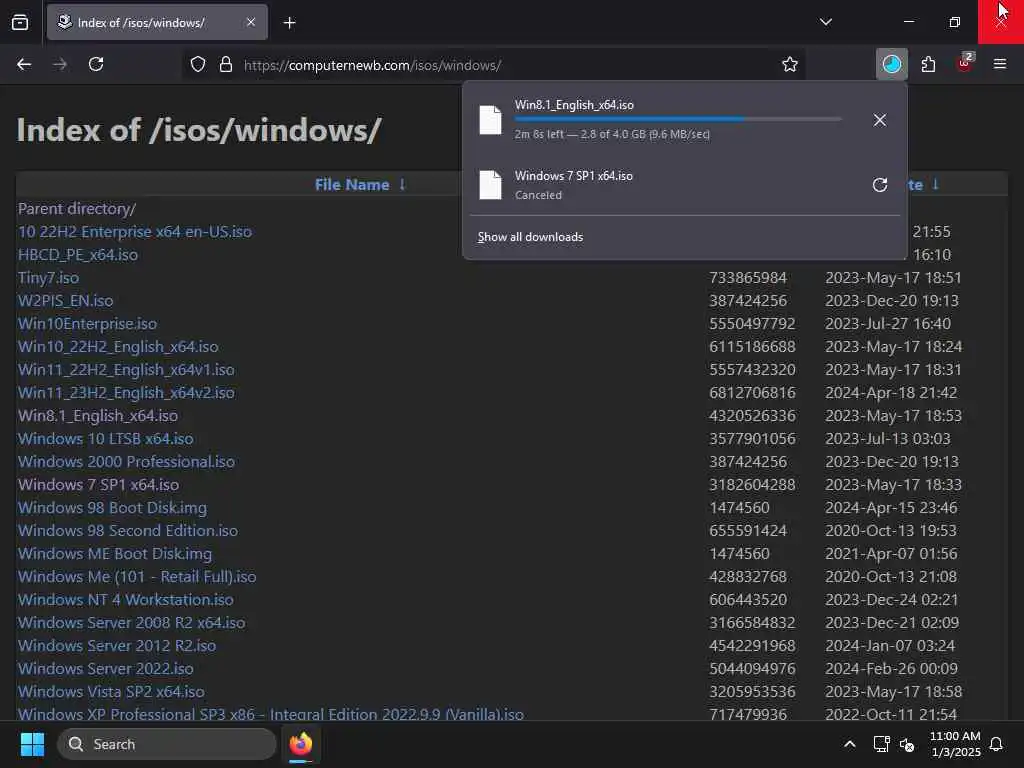Image resolution: width=1024 pixels, height=768 pixels.
Task: Click the Date column descending arrow
Action: (935, 184)
